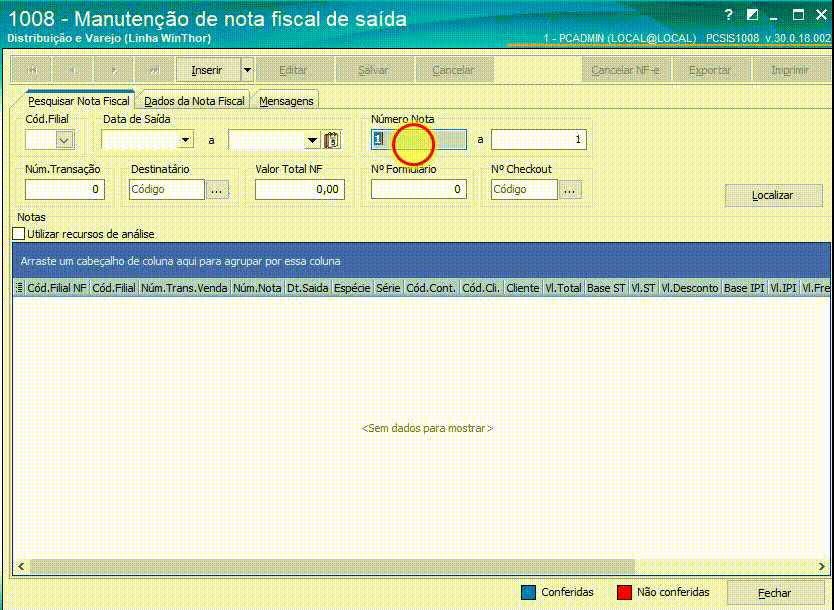
Task: Go to next record navigation button
Action: 114,70
